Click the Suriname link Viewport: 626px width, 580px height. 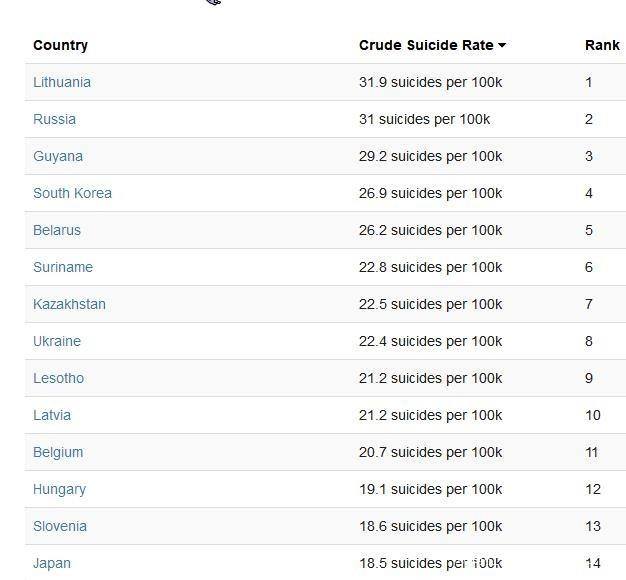point(63,267)
